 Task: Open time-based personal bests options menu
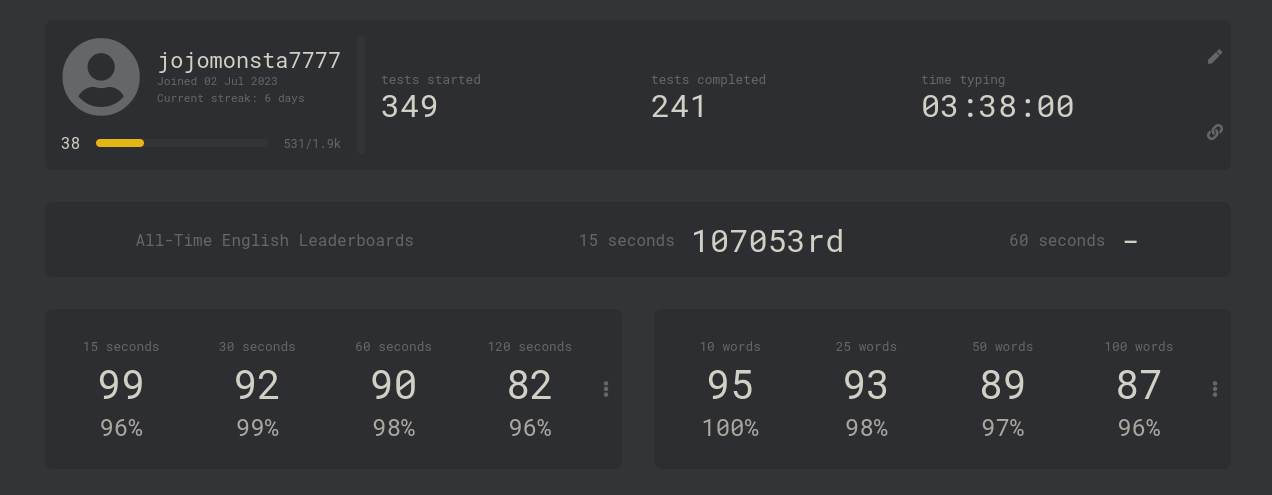coord(606,389)
